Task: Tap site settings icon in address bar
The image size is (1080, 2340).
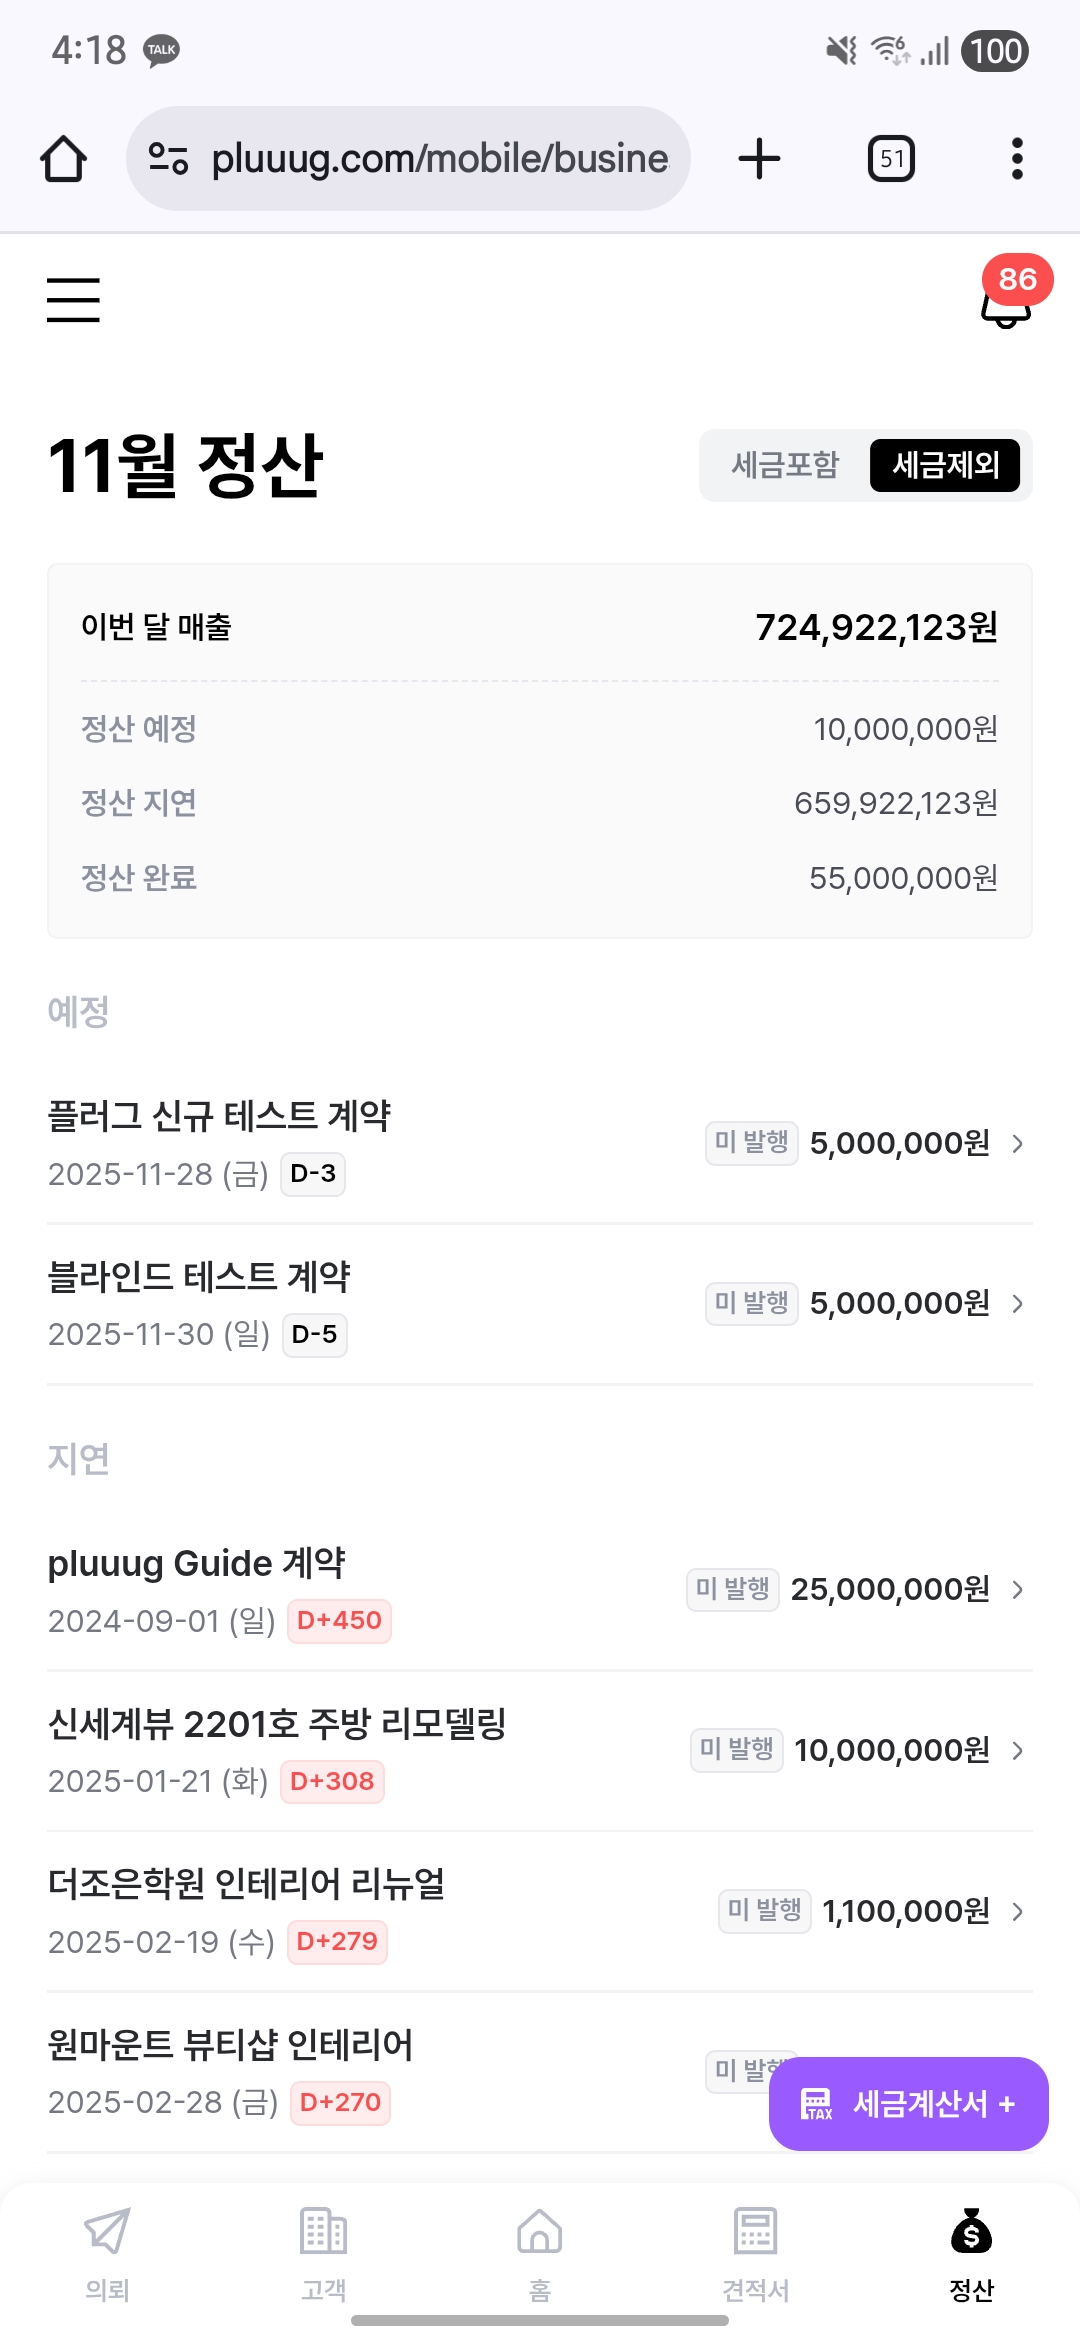Action: pyautogui.click(x=168, y=159)
